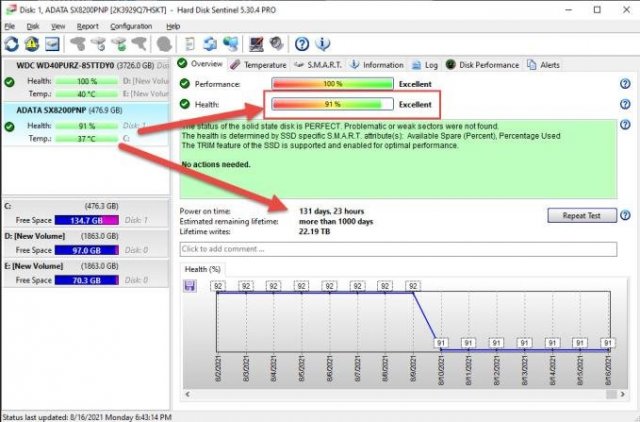Click the globe network toolbar icon
Image resolution: width=640 pixels, height=422 pixels.
pyautogui.click(x=232, y=44)
